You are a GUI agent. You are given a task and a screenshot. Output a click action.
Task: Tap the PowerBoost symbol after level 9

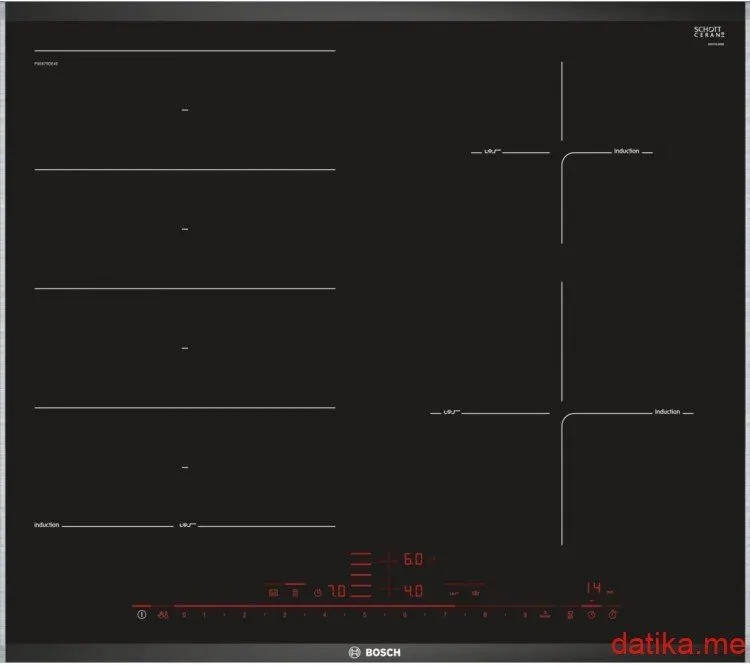(545, 615)
